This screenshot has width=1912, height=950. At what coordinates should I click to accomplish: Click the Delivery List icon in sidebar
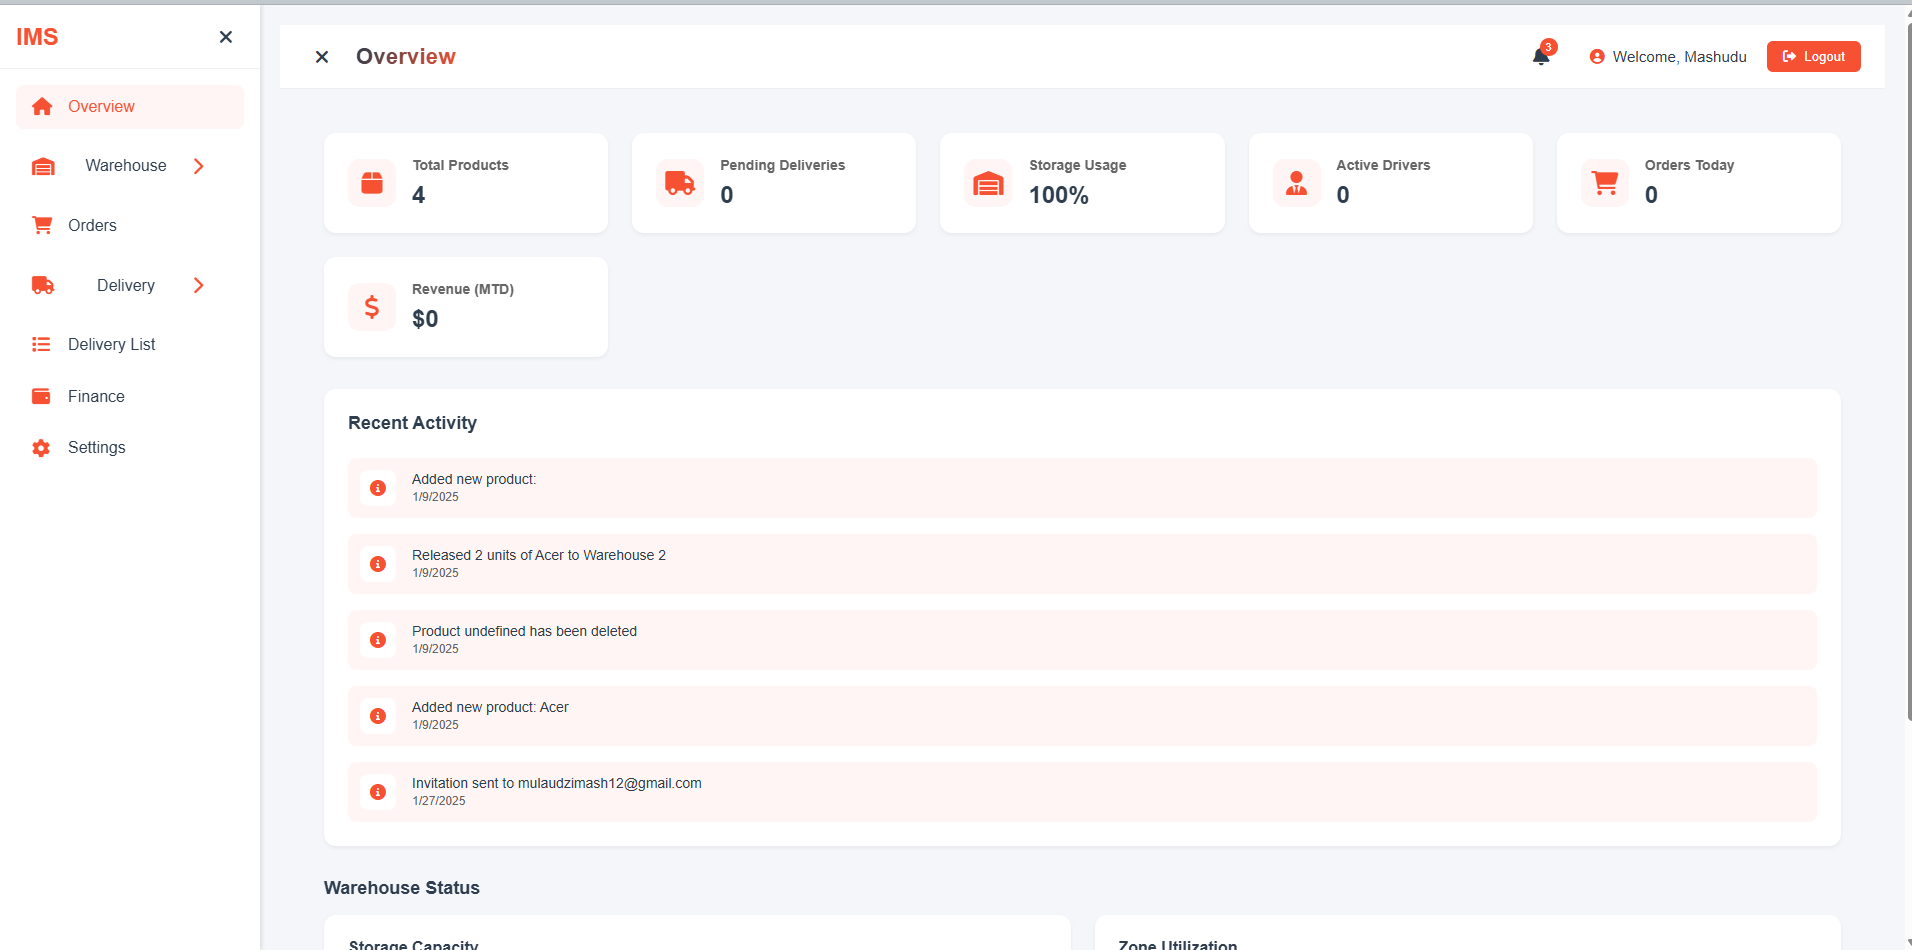(41, 344)
